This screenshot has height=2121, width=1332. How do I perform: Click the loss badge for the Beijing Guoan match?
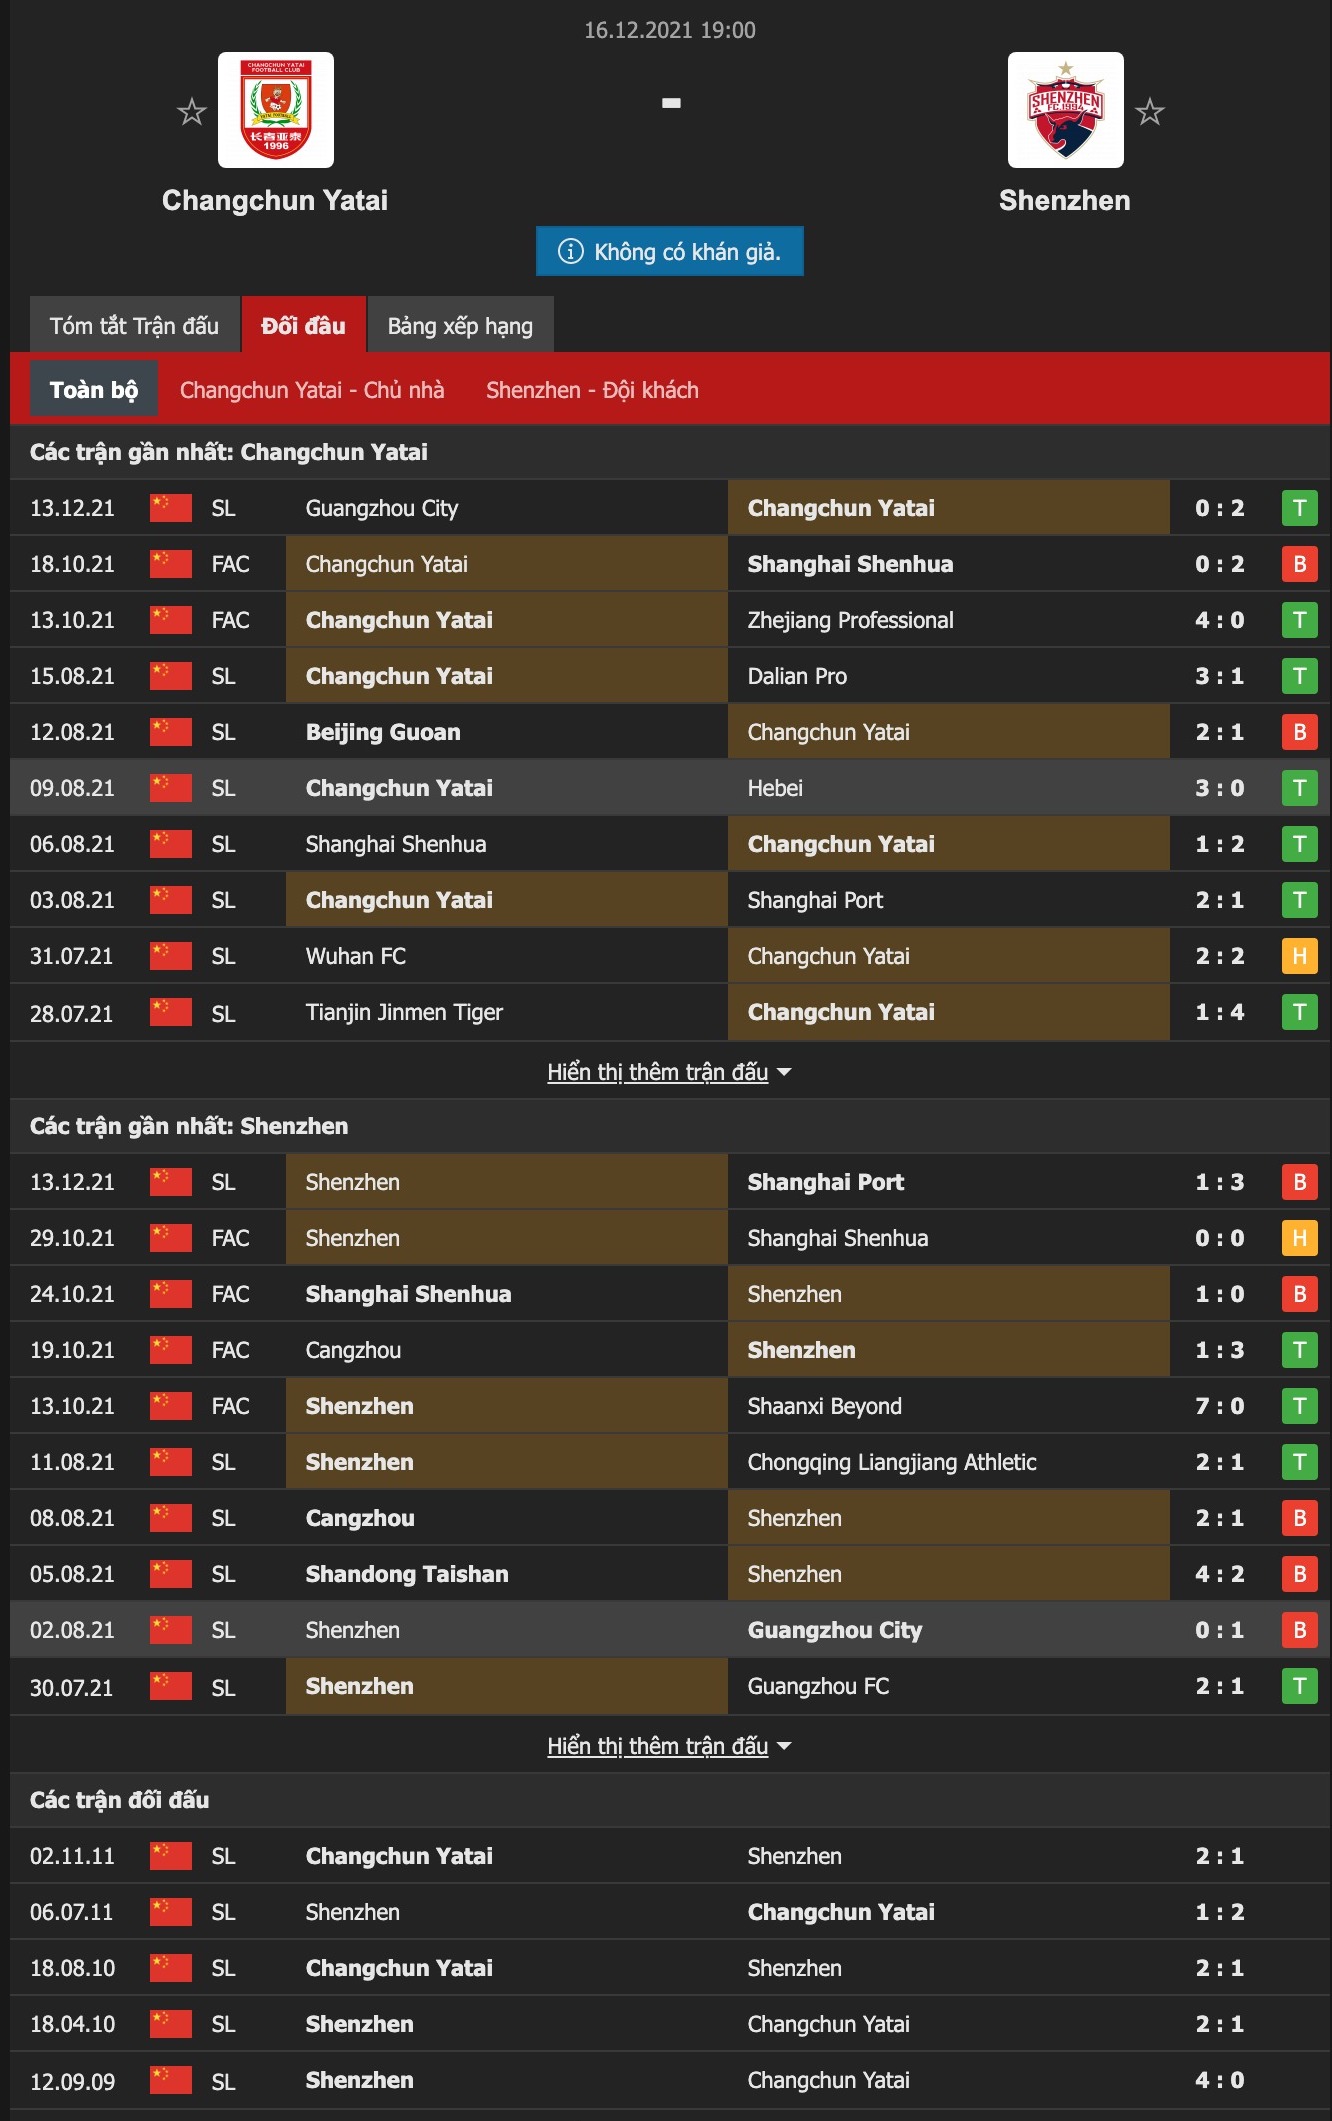1300,732
